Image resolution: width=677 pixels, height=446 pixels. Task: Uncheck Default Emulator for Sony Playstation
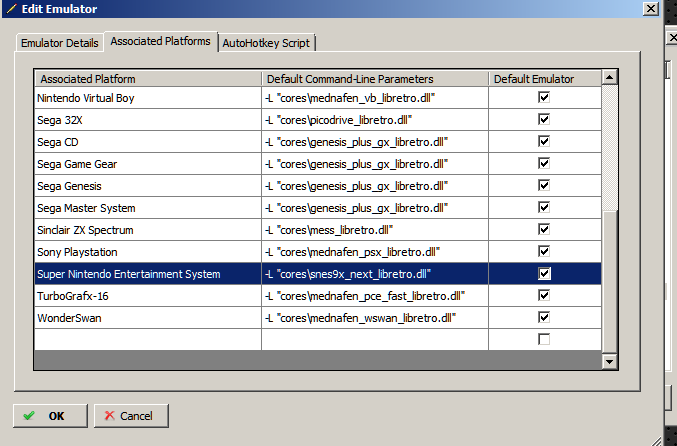point(544,251)
